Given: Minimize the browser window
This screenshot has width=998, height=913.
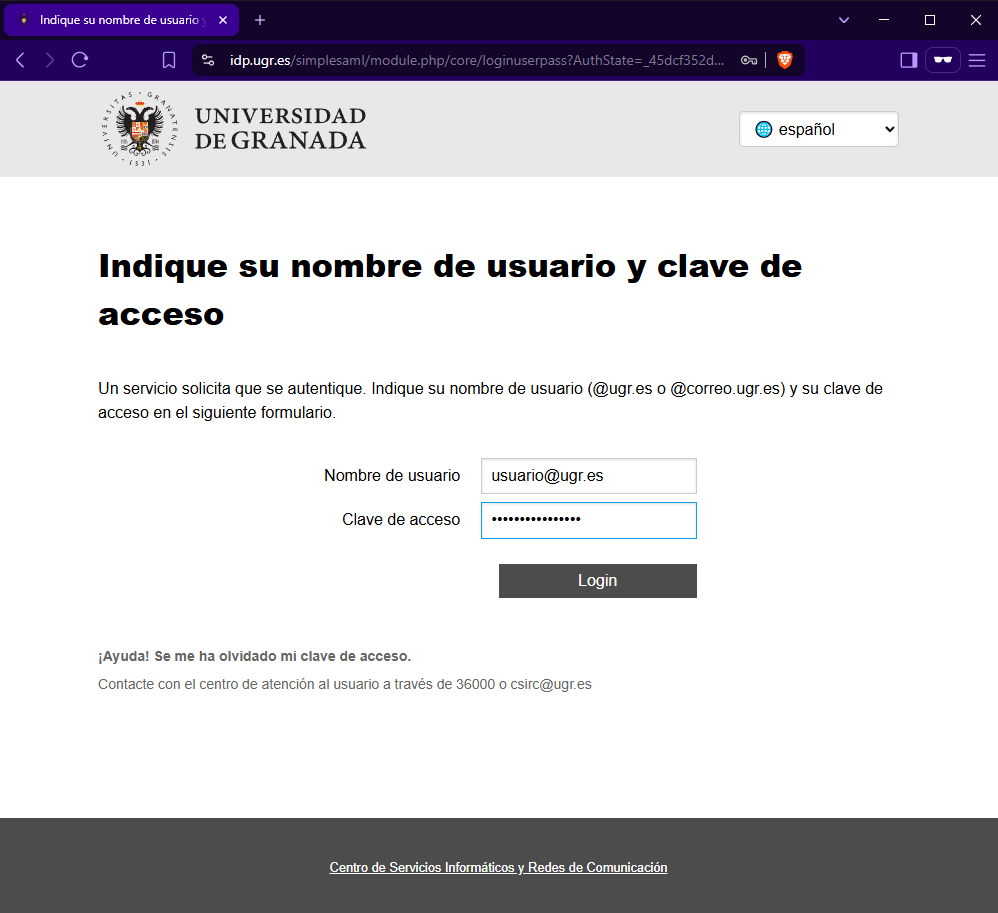Looking at the screenshot, I should point(884,20).
